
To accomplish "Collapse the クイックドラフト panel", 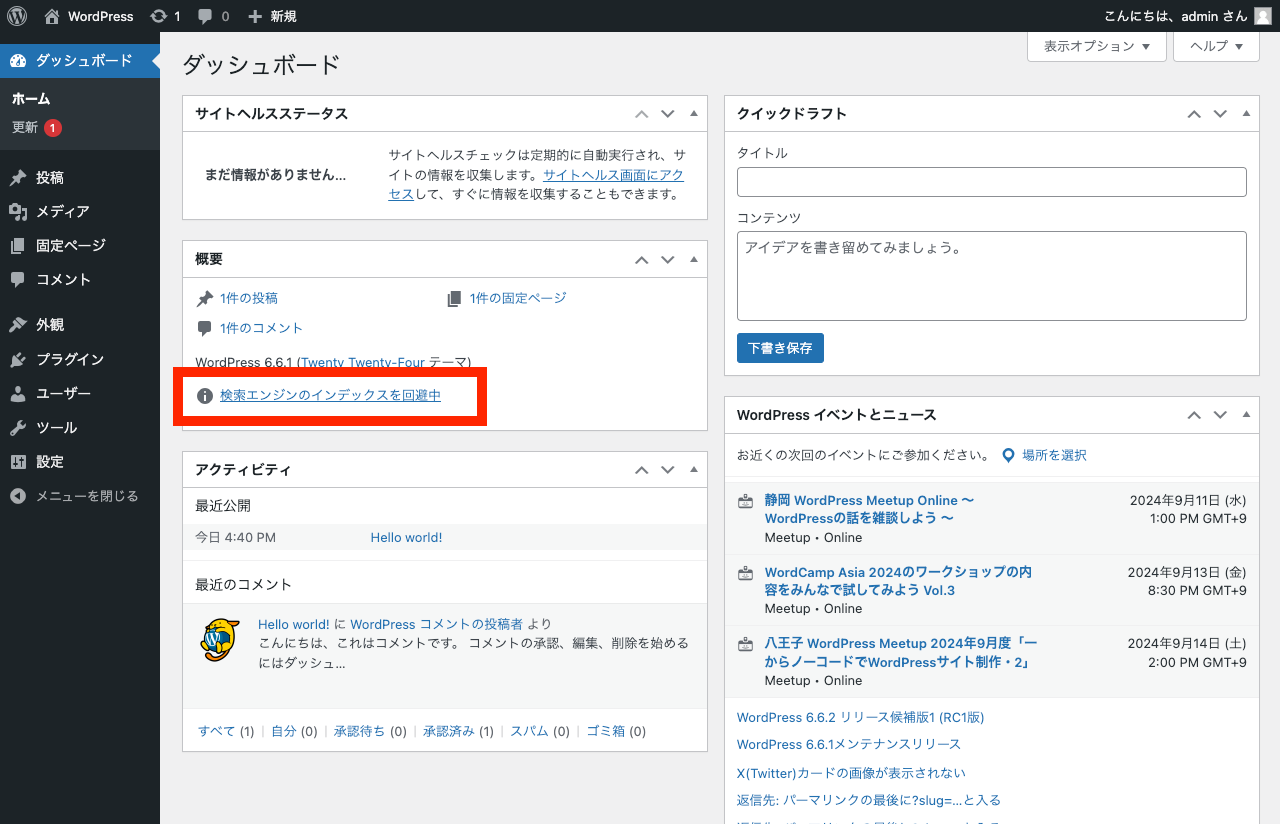I will (1246, 114).
